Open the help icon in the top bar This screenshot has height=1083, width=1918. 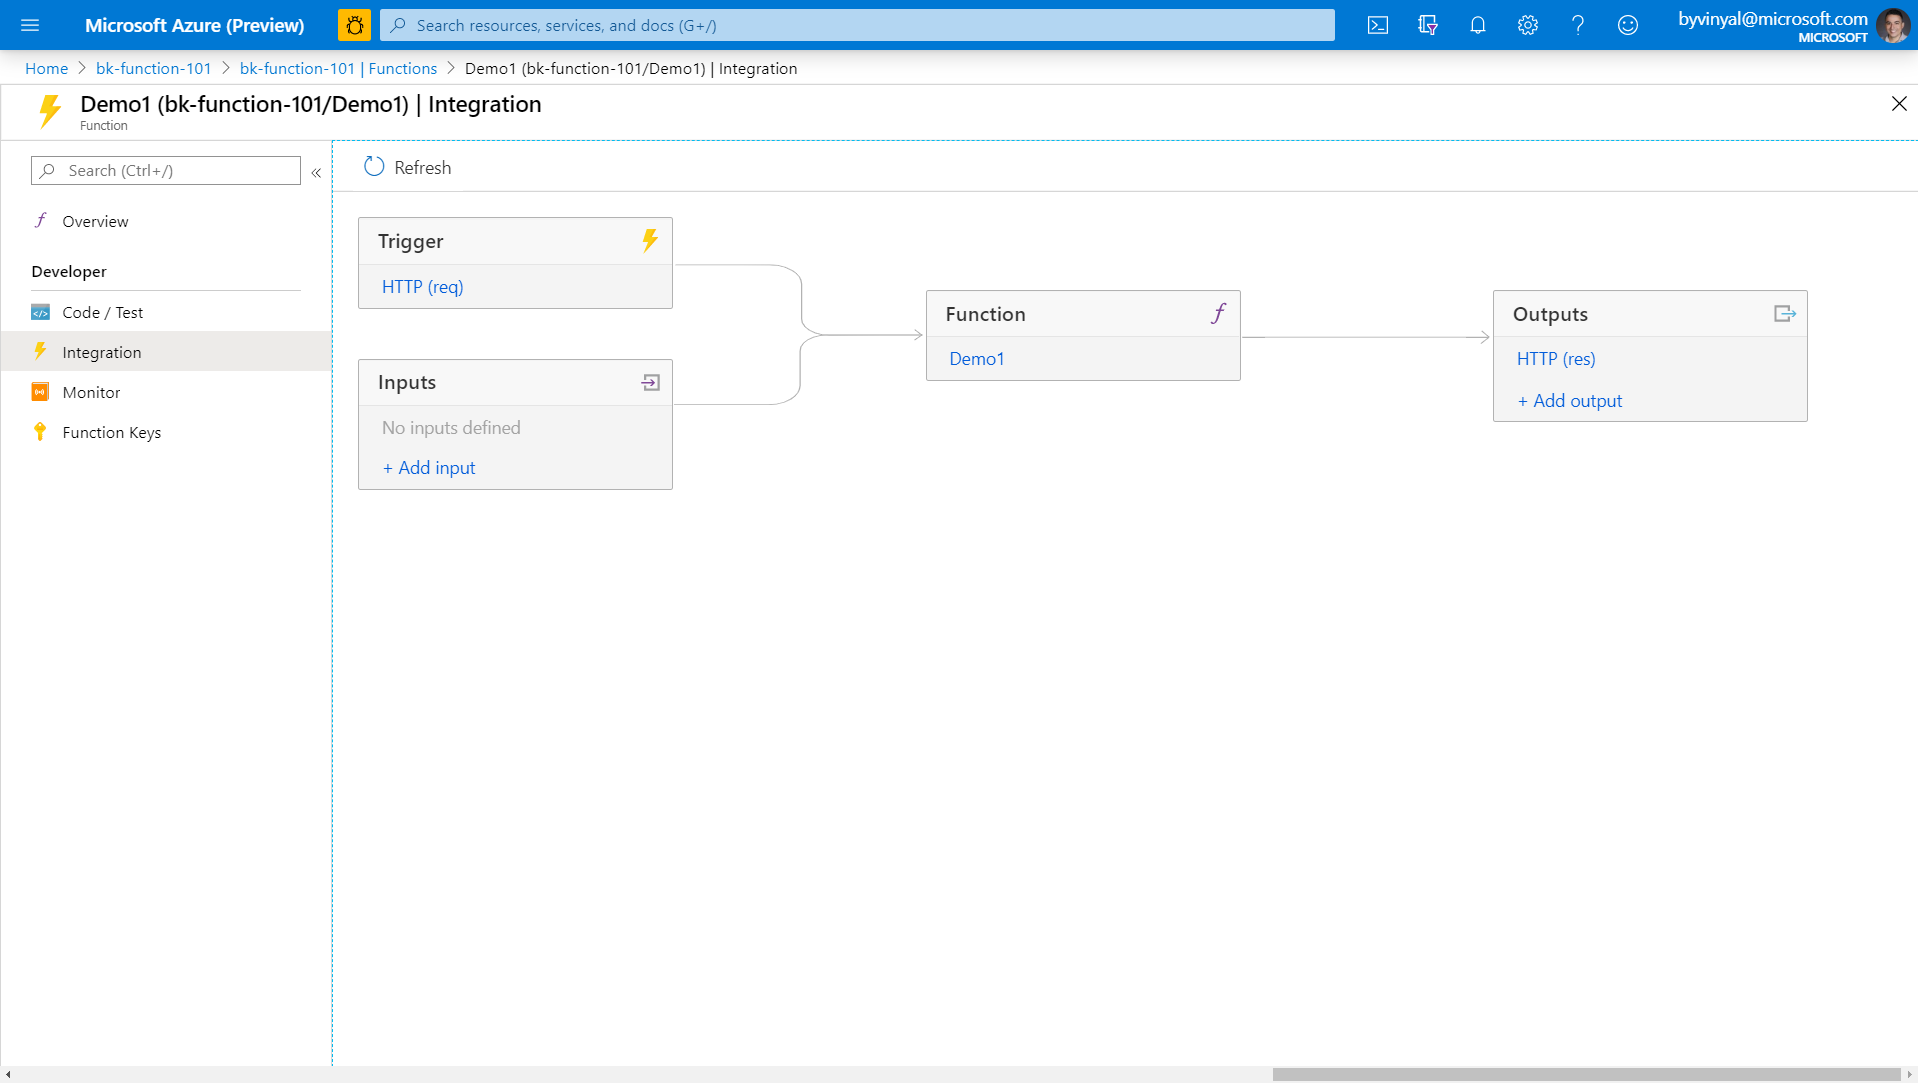[1578, 25]
